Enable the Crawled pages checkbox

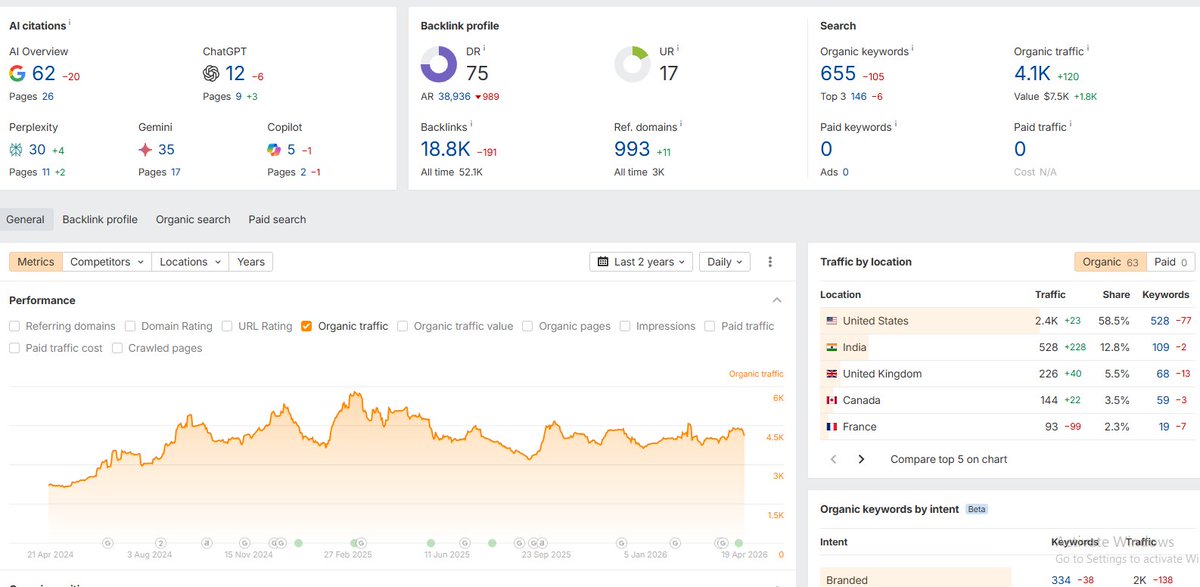117,348
